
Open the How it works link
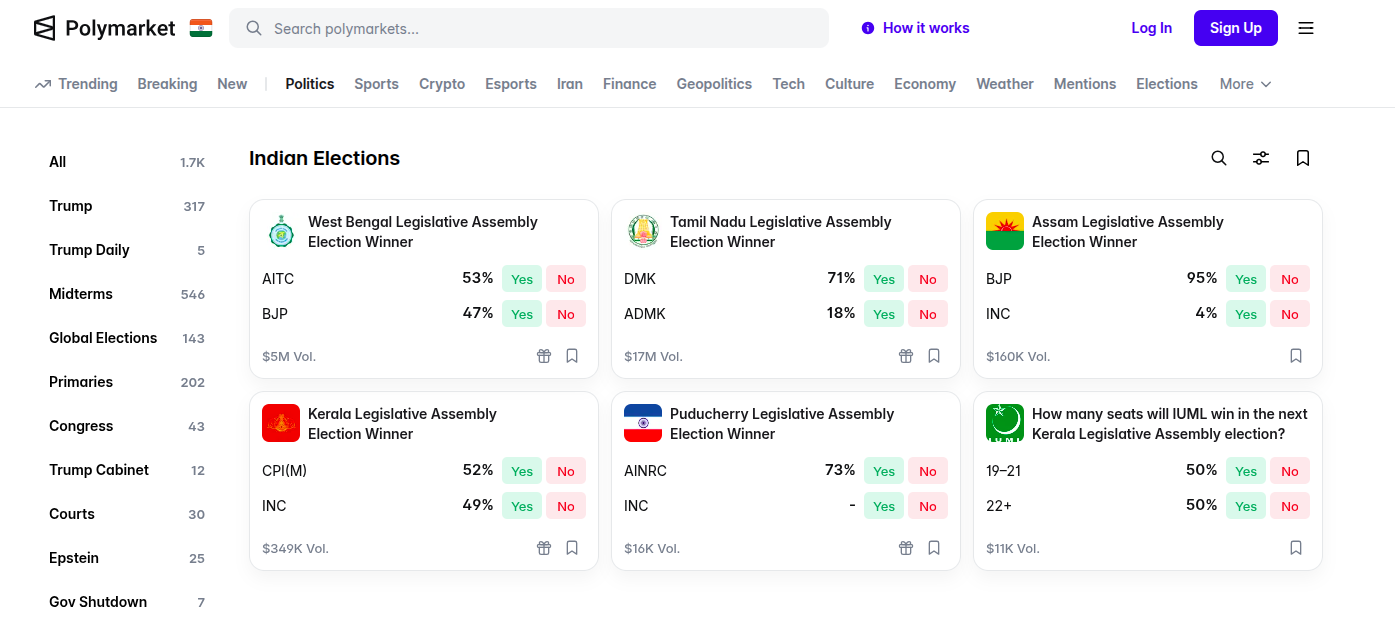[x=915, y=28]
